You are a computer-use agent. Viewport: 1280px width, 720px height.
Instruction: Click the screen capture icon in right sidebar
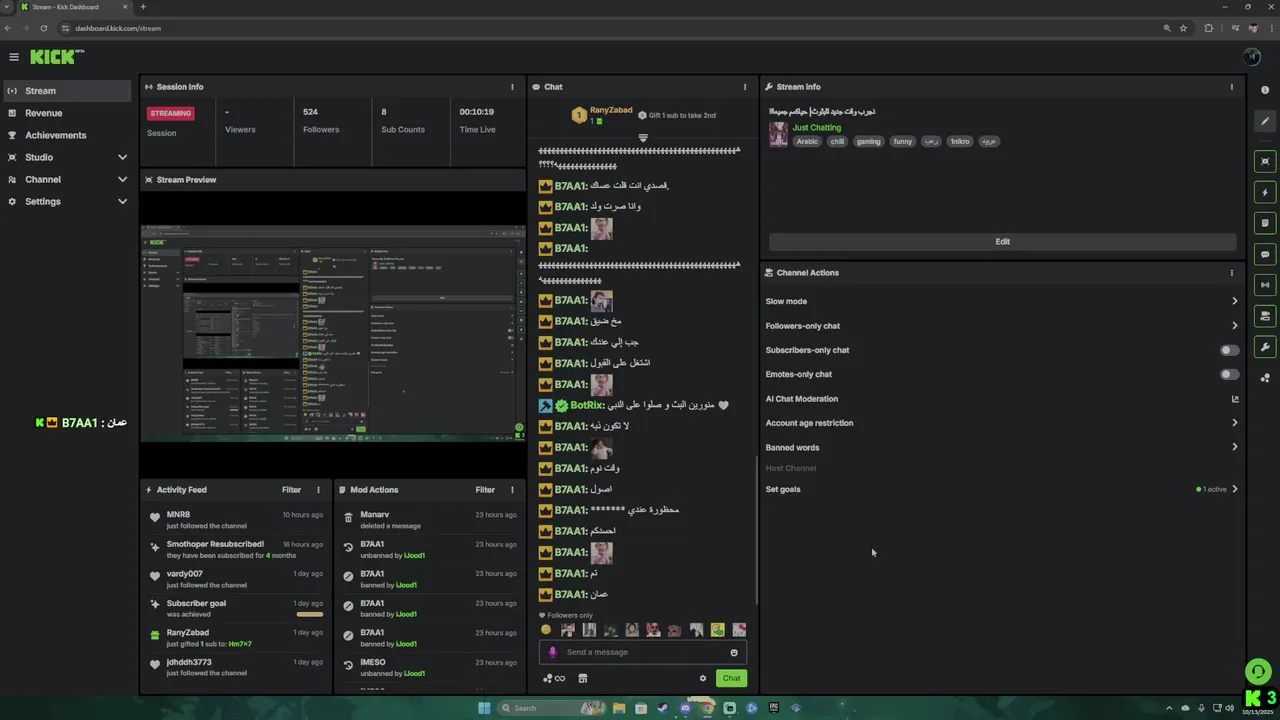pyautogui.click(x=1265, y=161)
